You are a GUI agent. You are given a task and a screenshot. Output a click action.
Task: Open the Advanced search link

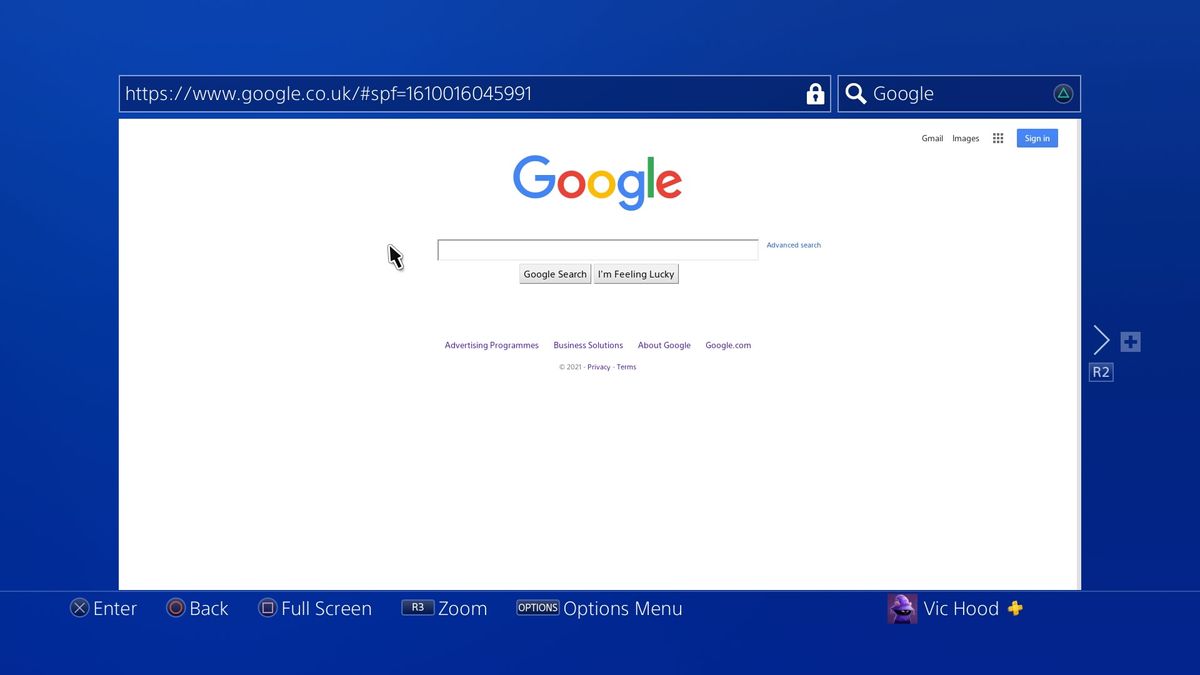coord(793,245)
